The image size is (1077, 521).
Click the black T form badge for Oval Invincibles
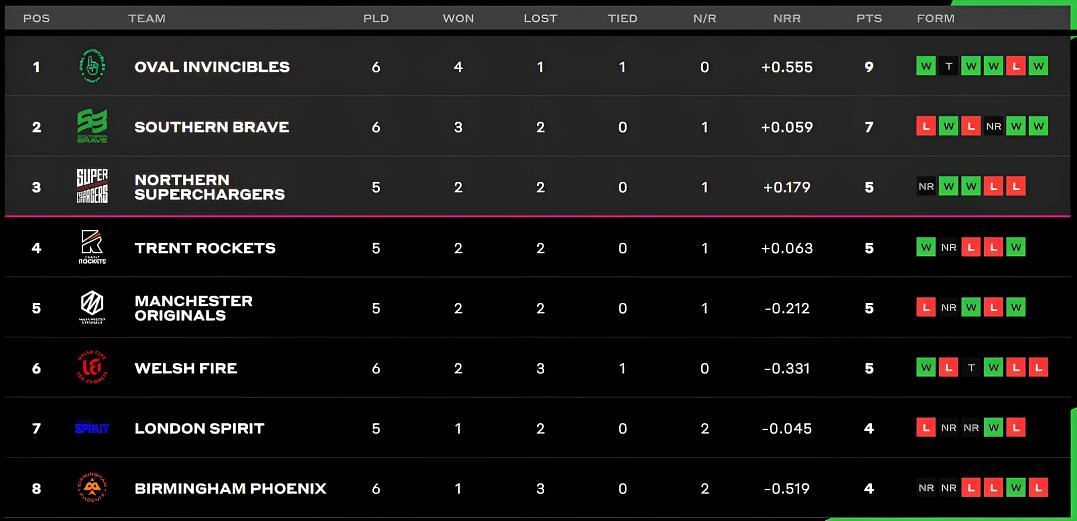point(949,67)
